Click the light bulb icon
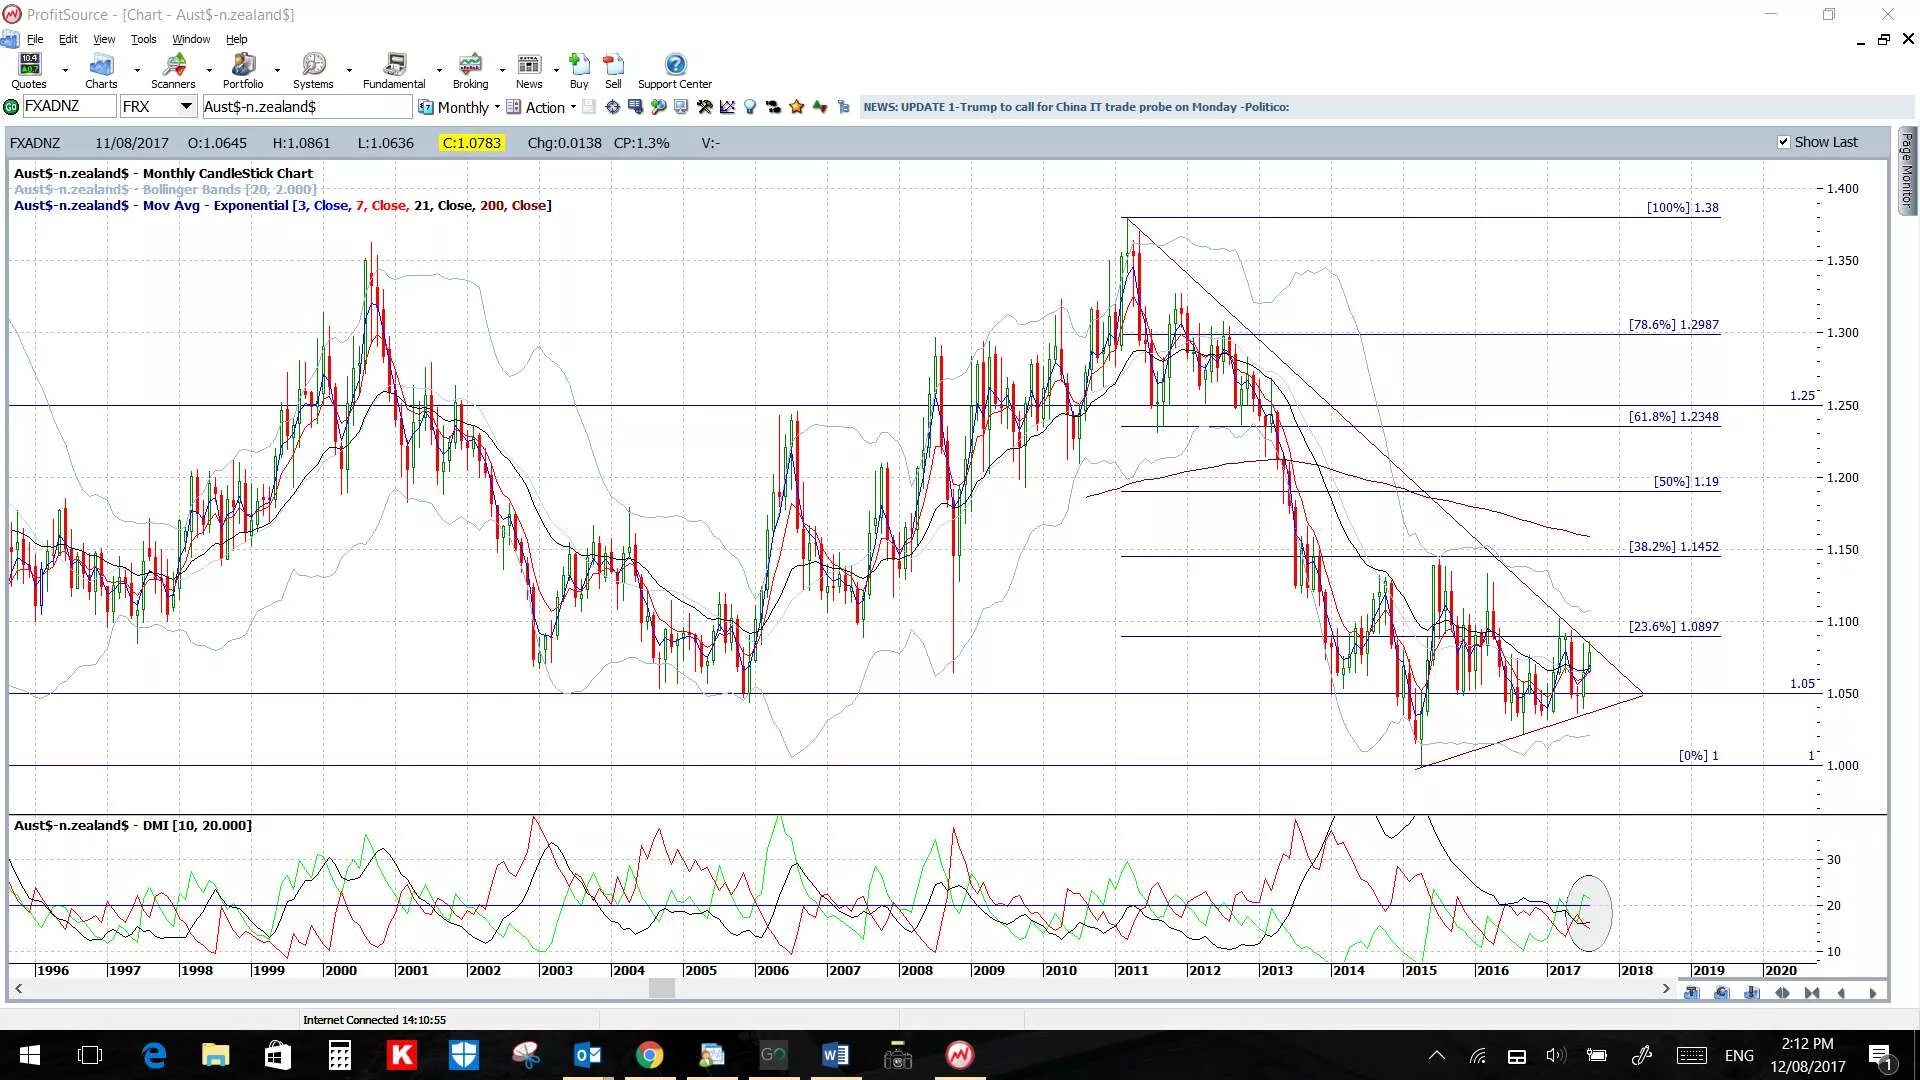Screen dimensions: 1920x1080 click(x=750, y=107)
